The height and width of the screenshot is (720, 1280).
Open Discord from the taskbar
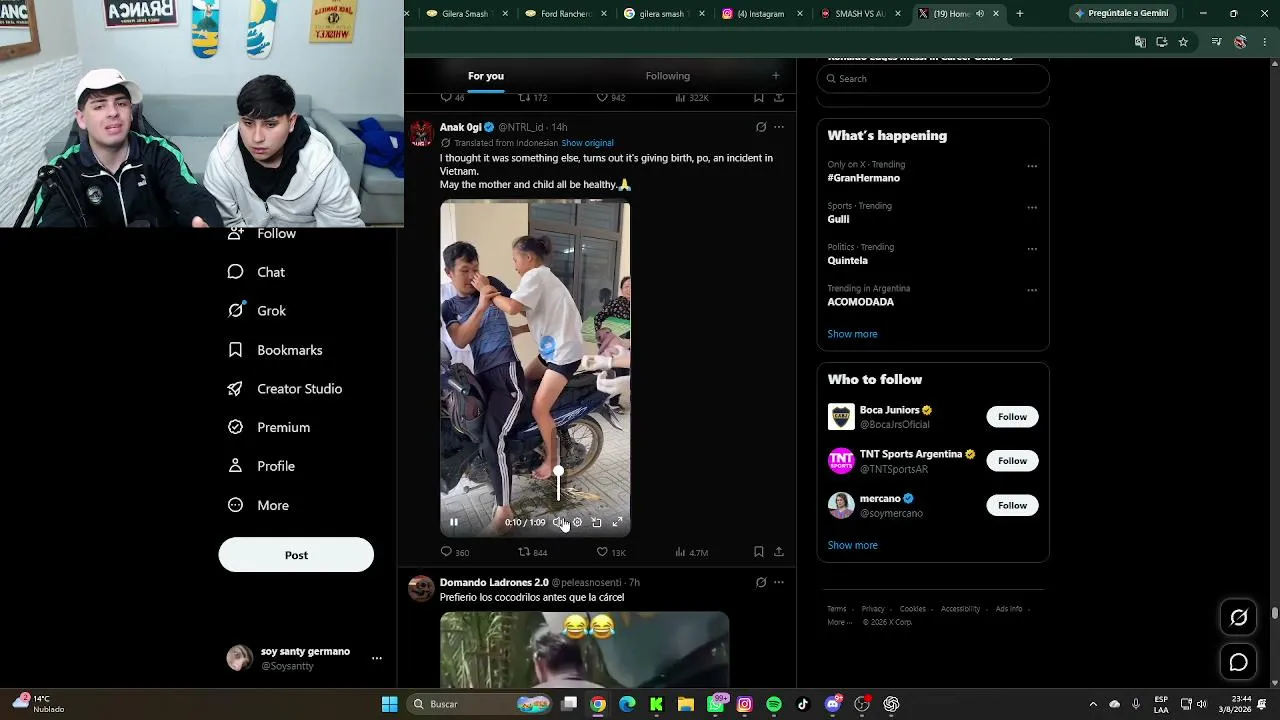coord(833,704)
